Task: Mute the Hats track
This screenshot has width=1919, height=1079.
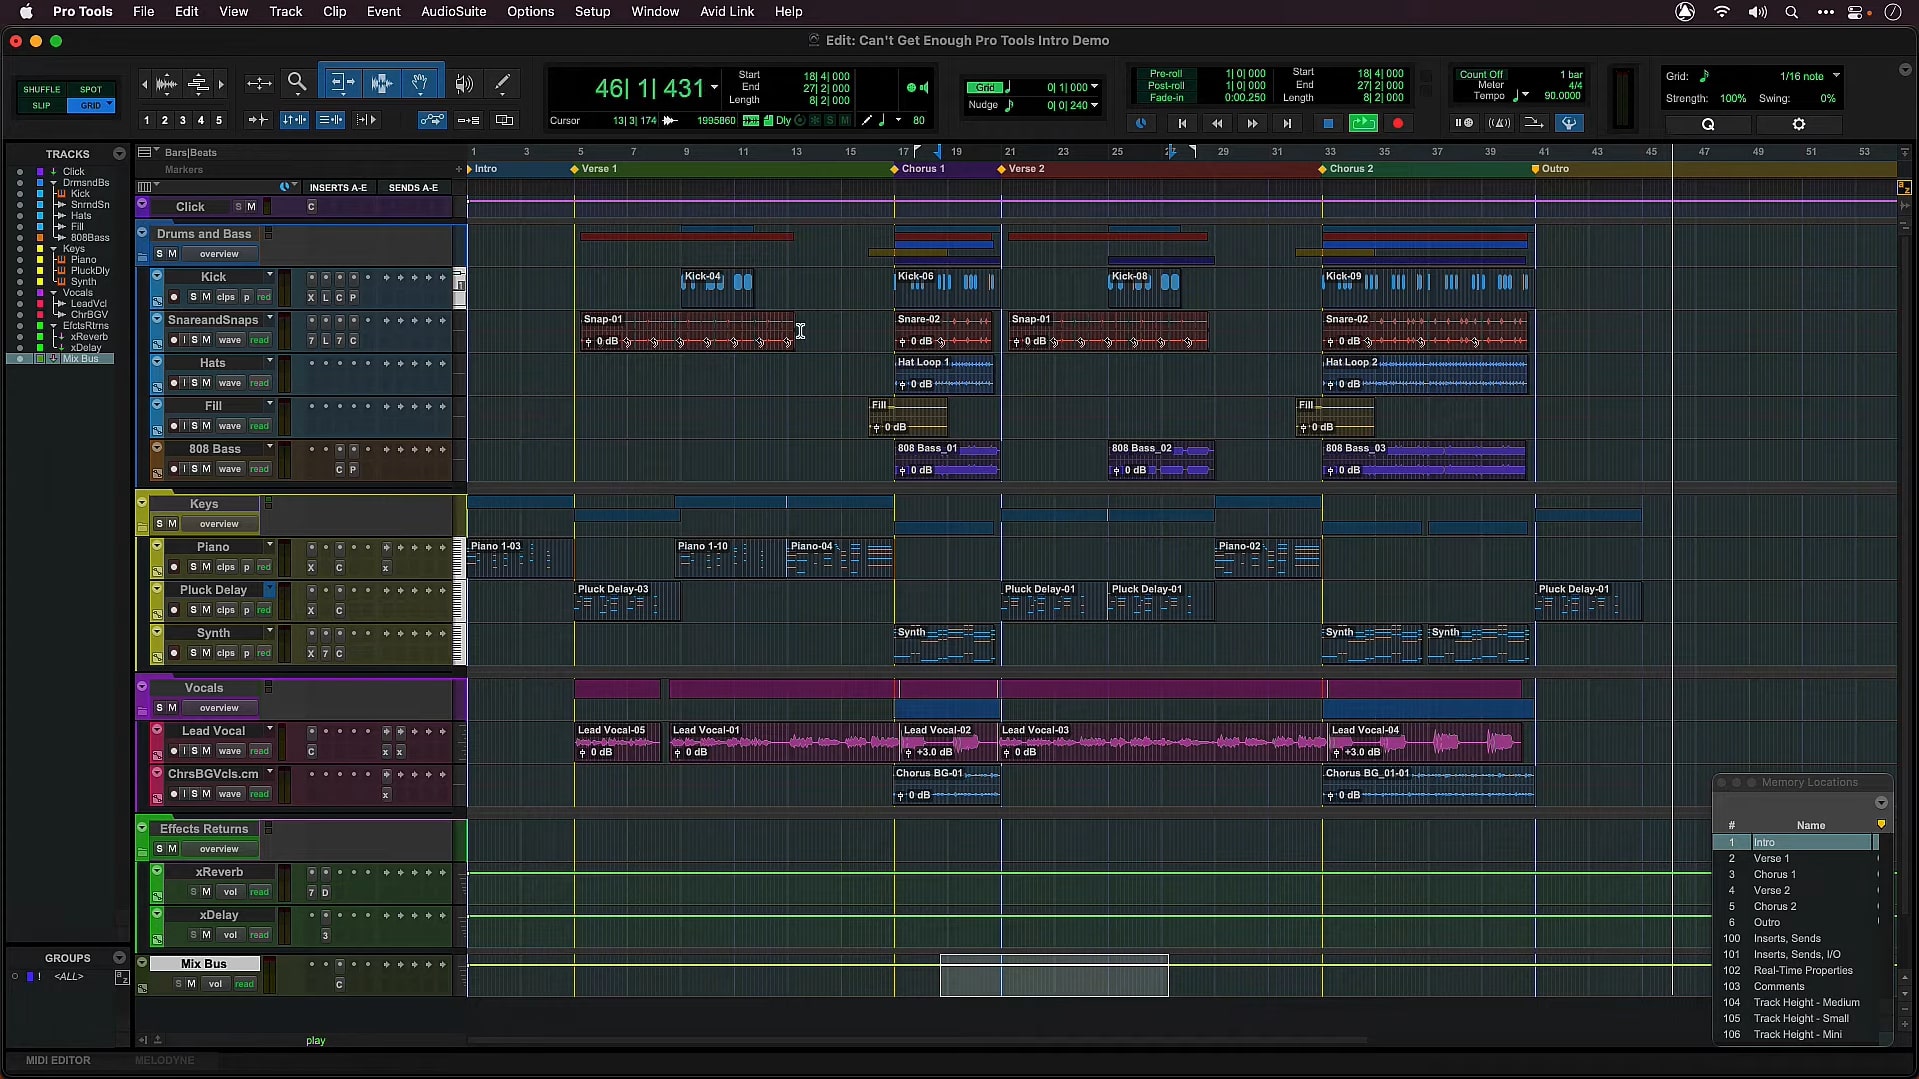Action: pos(207,383)
